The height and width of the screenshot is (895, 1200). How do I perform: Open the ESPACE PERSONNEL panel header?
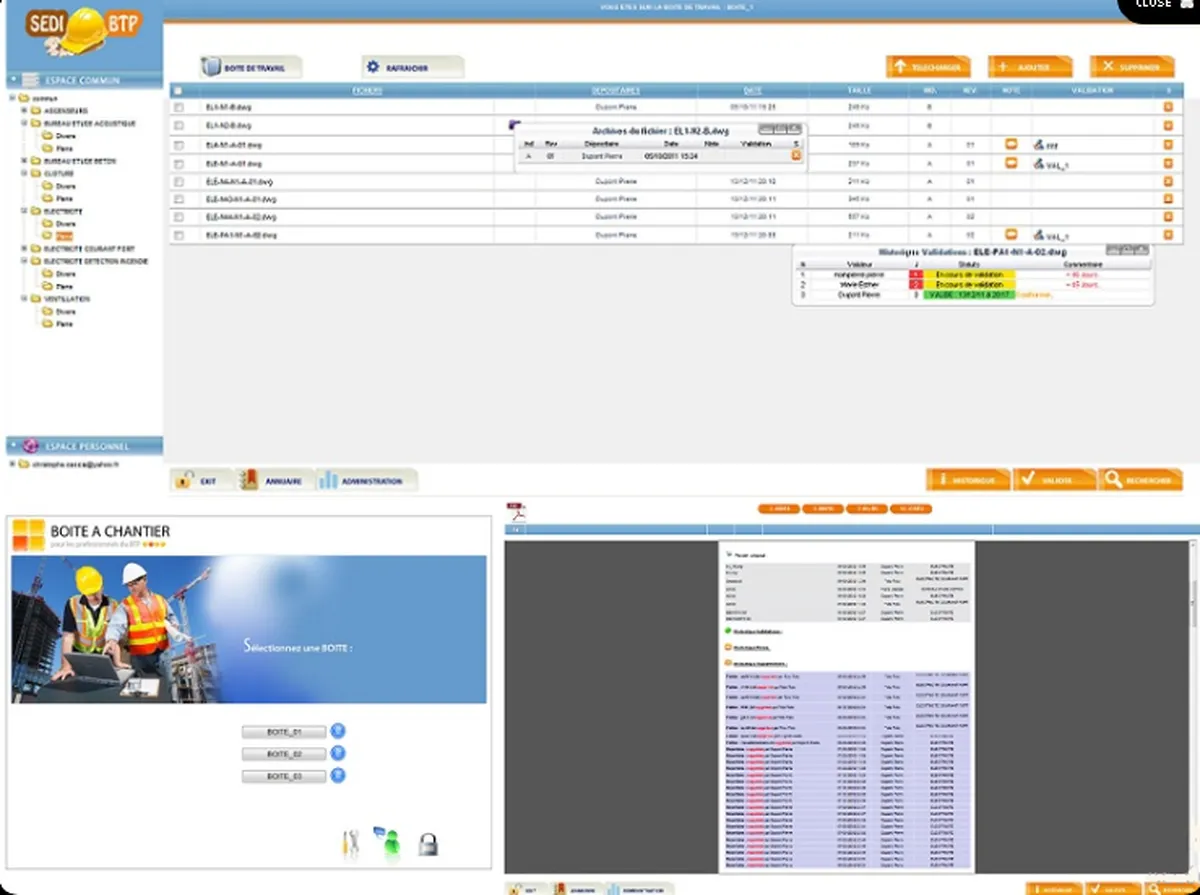click(x=84, y=446)
